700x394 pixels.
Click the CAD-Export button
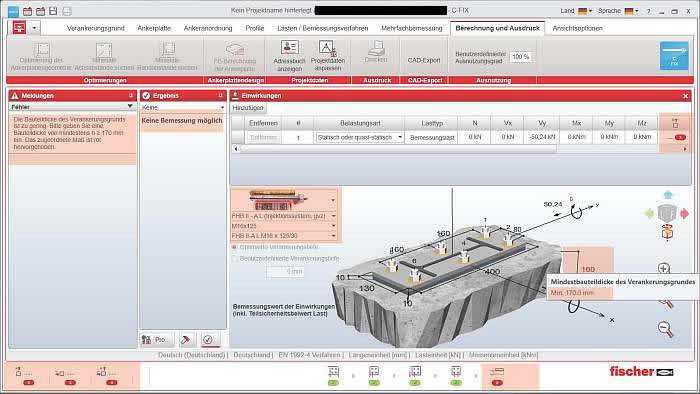pyautogui.click(x=424, y=60)
